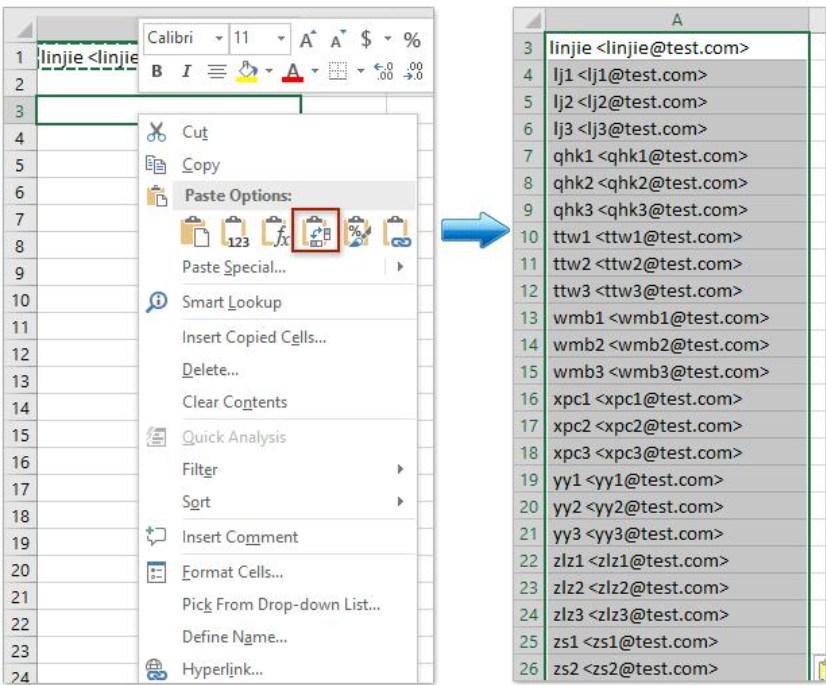Click the clipboard icon next to Paste Options
Viewport: 826px width, 685px height.
[x=157, y=195]
